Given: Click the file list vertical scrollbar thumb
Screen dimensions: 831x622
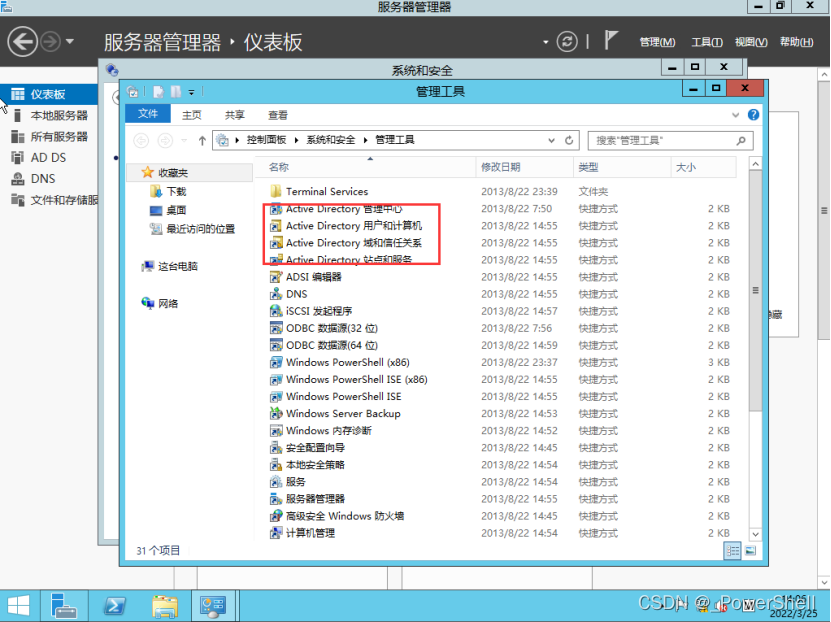Looking at the screenshot, I should pos(755,290).
